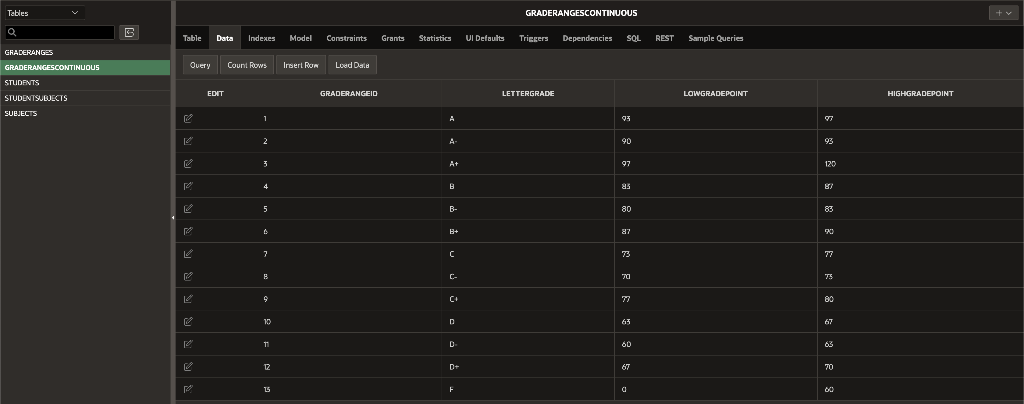The height and width of the screenshot is (404, 1024).
Task: Click the icon button beside the search box
Action: coord(129,32)
